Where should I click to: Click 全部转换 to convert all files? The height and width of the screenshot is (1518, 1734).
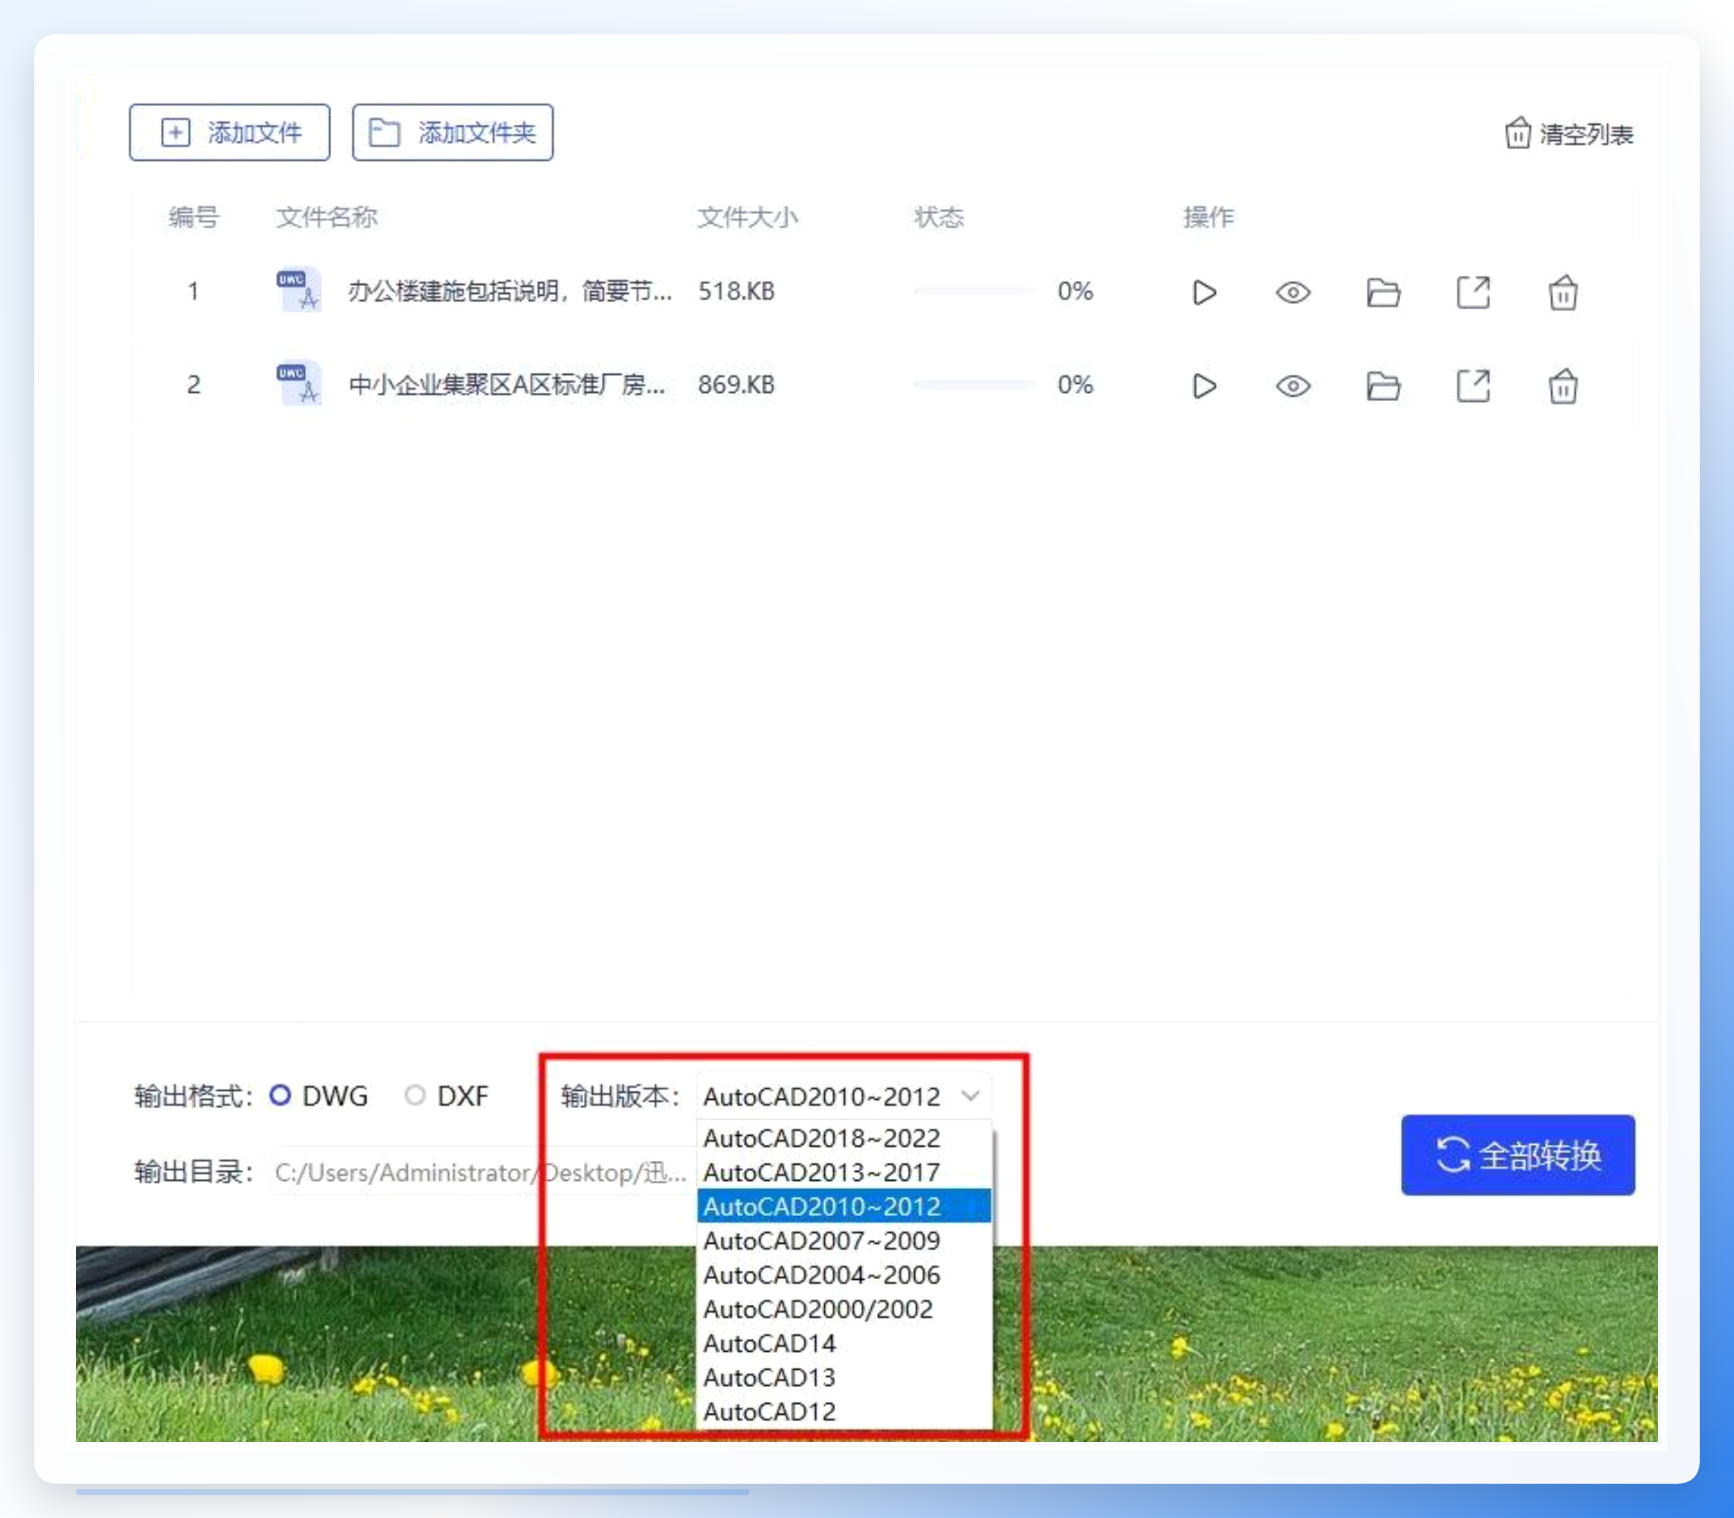pos(1518,1155)
